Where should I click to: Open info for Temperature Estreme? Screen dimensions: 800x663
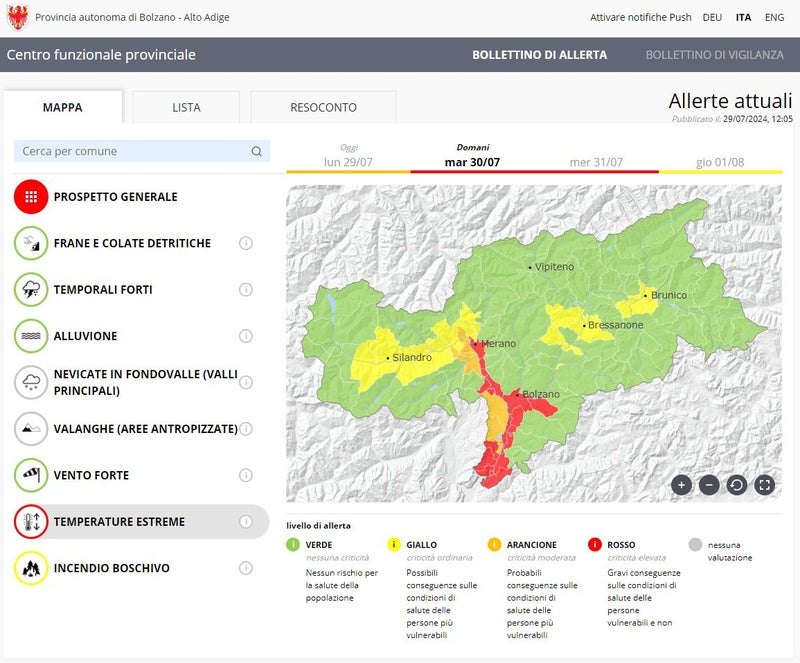[246, 521]
